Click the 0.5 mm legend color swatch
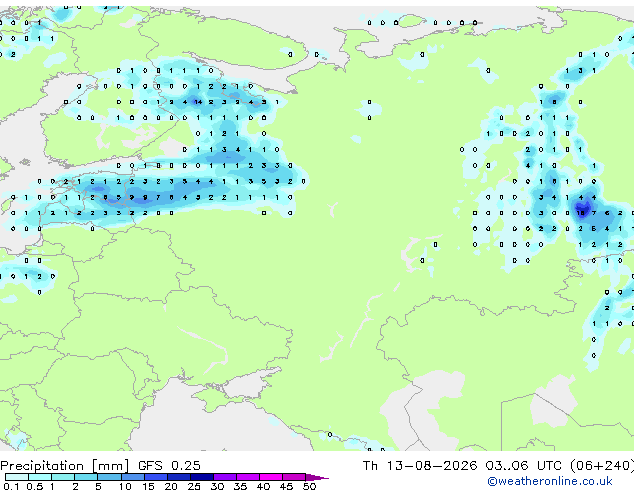 pyautogui.click(x=40, y=477)
